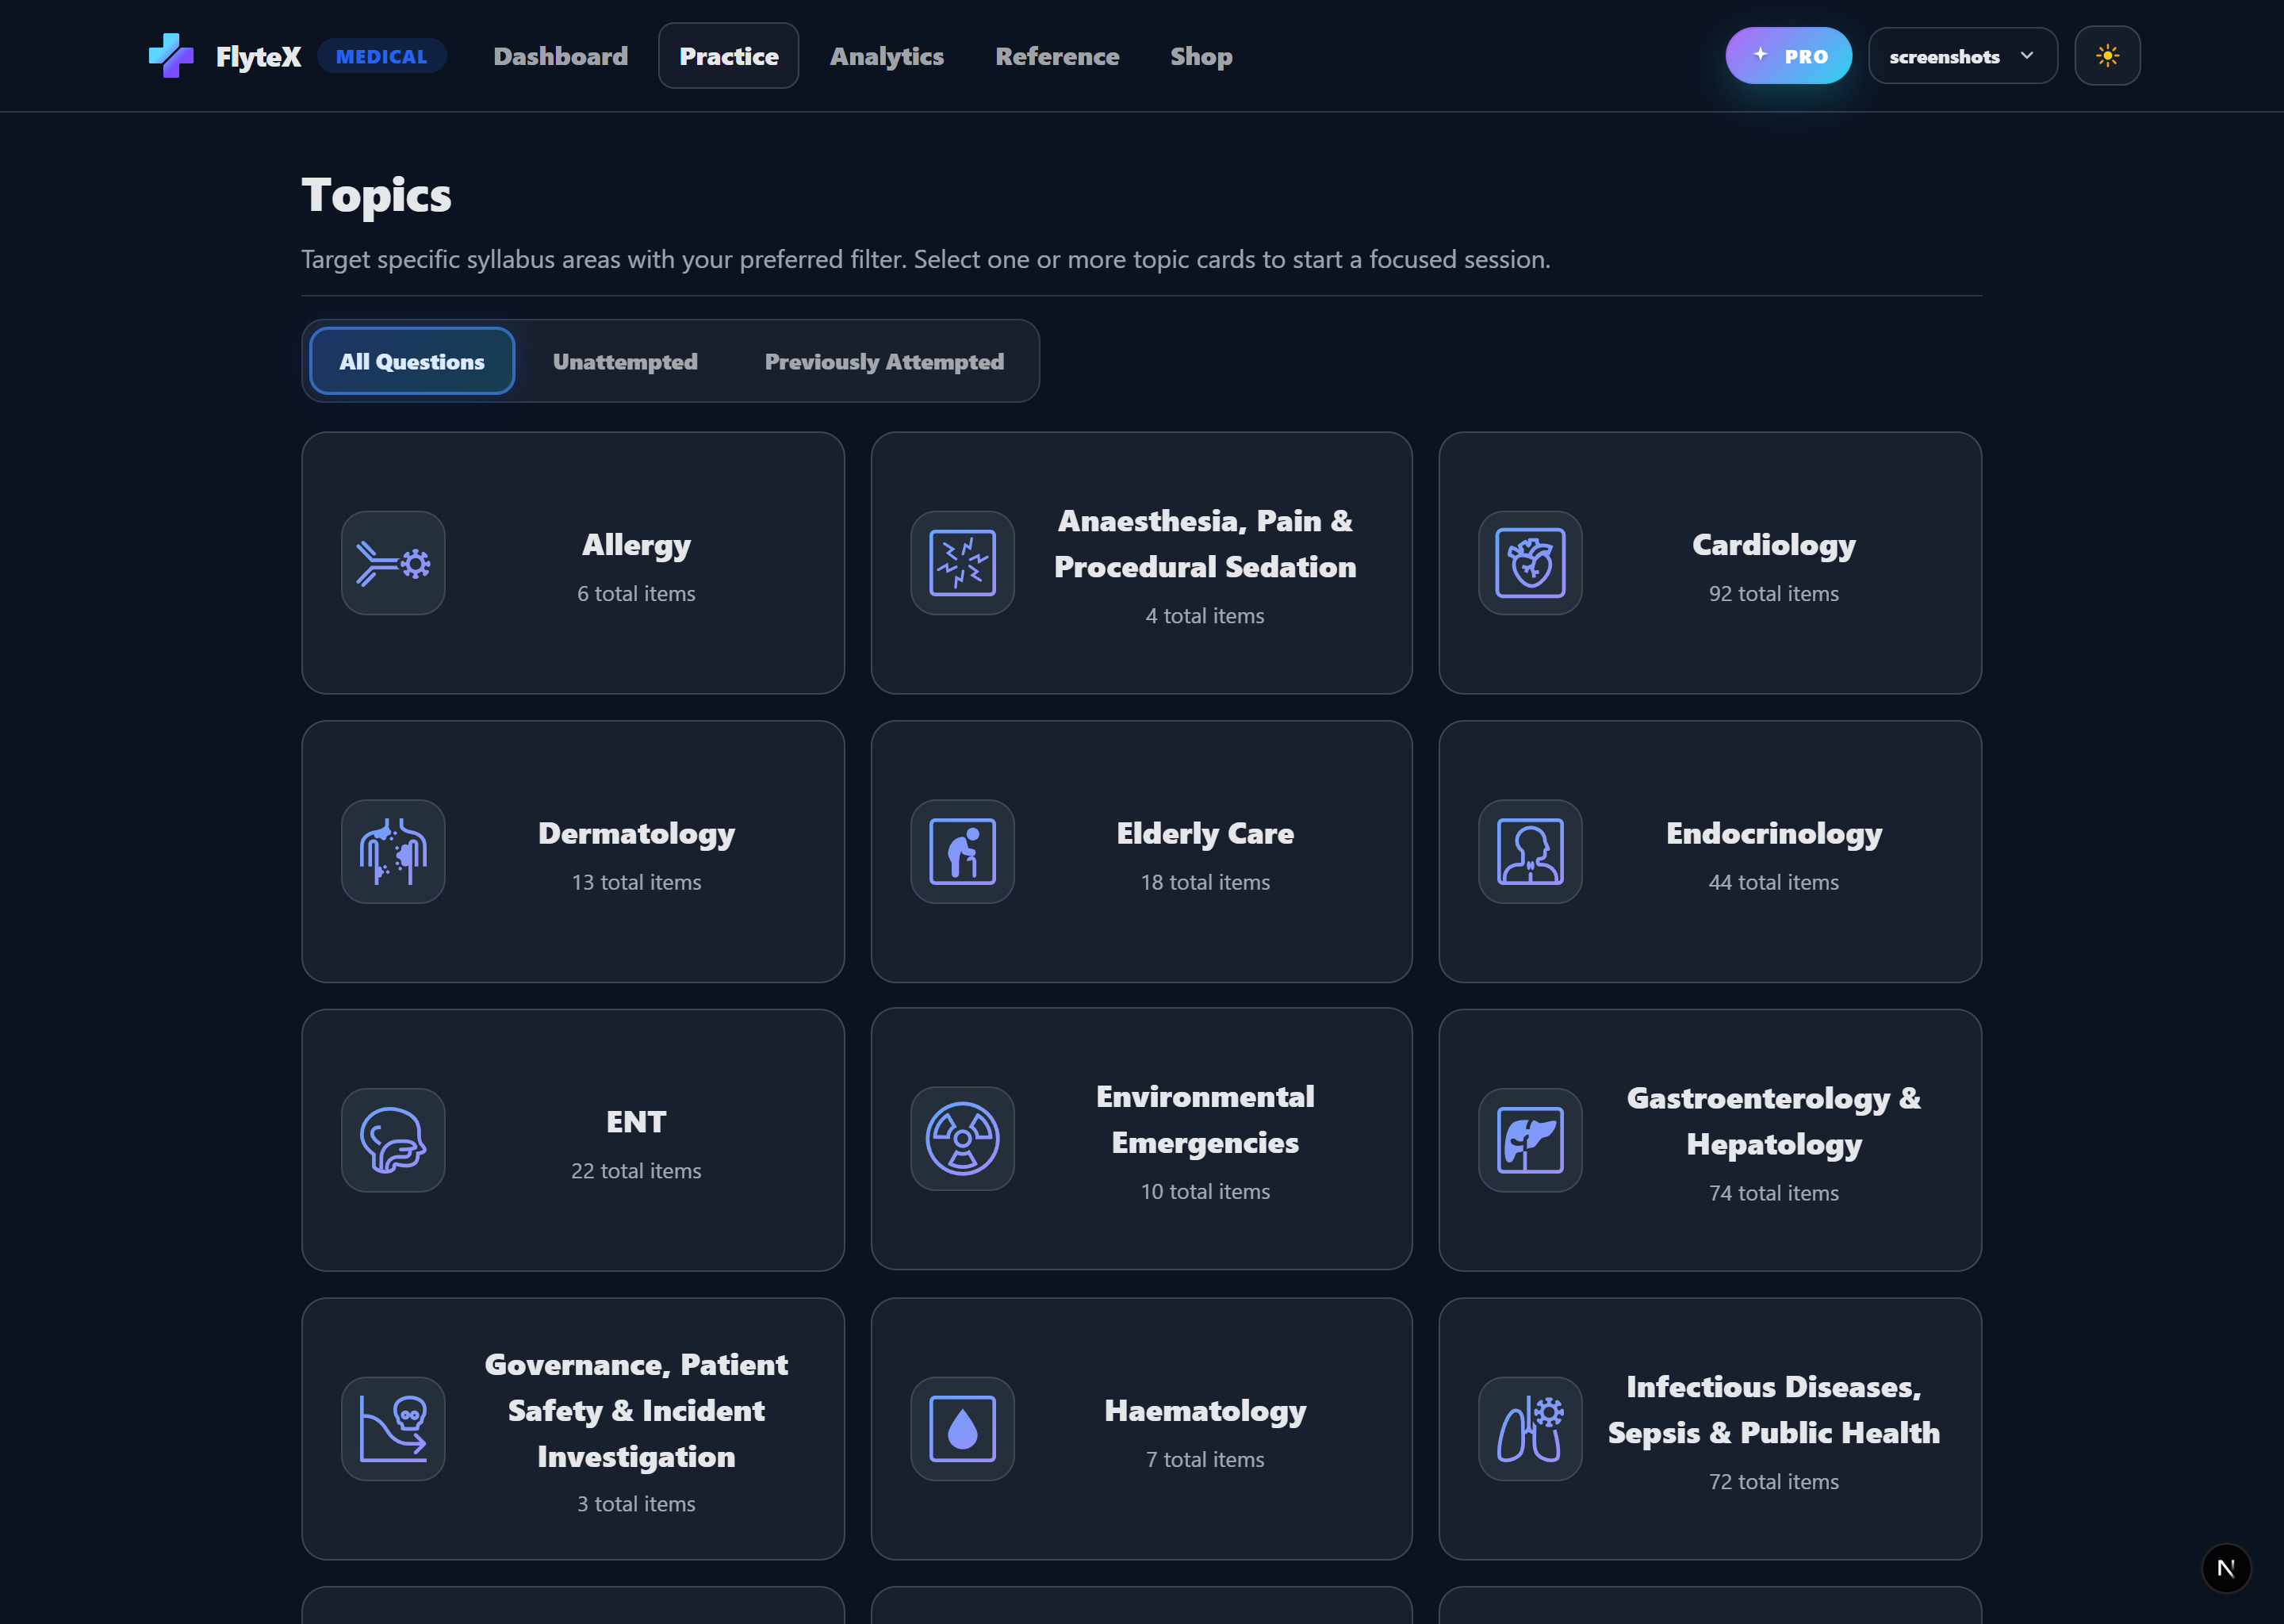Select the Dermatology topic title
Viewport: 2284px width, 1624px height.
(636, 834)
